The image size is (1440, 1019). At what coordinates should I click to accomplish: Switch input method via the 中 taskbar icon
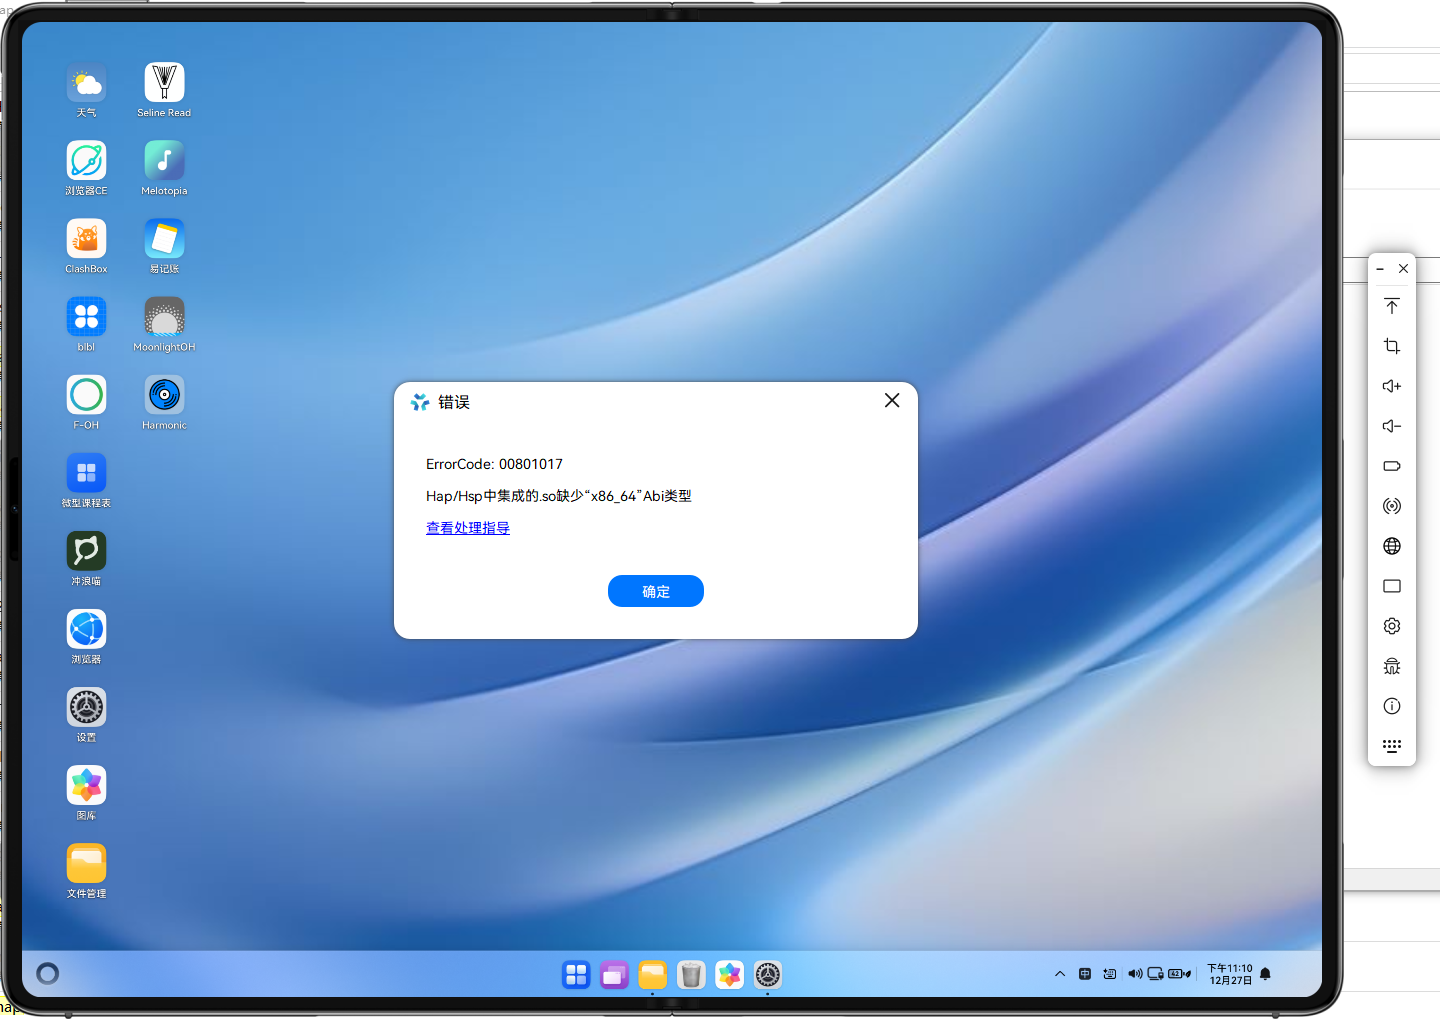click(1085, 973)
